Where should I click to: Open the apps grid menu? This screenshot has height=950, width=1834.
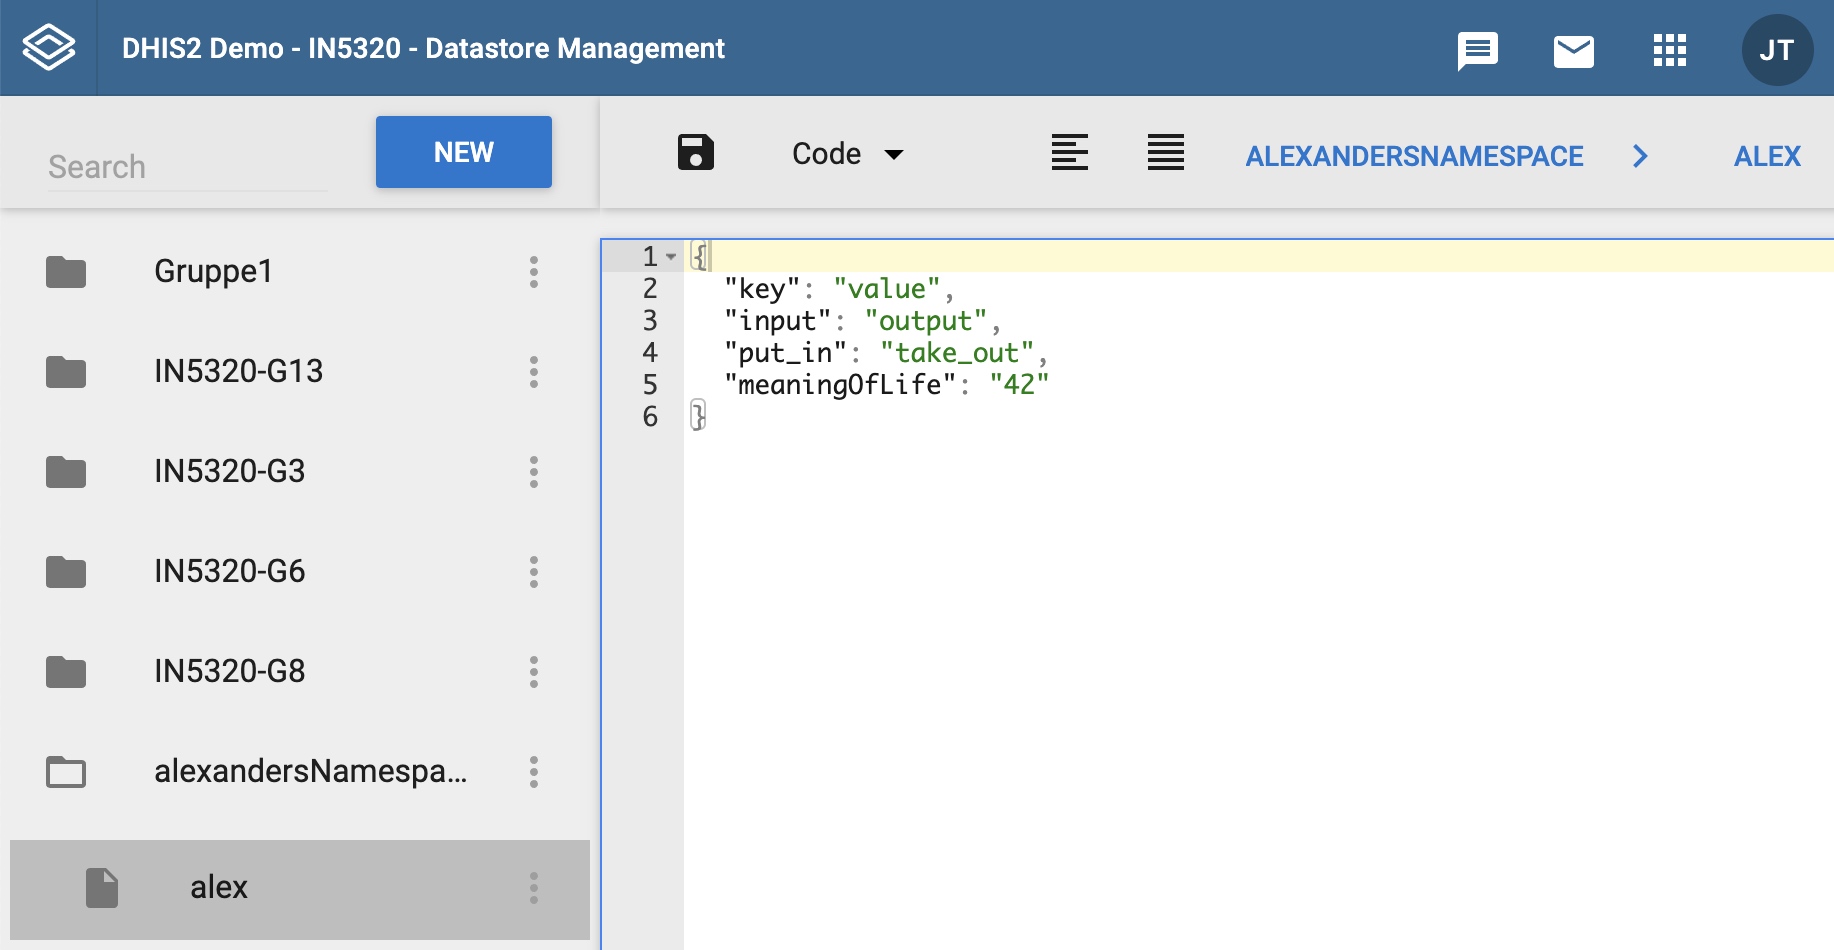pyautogui.click(x=1669, y=50)
